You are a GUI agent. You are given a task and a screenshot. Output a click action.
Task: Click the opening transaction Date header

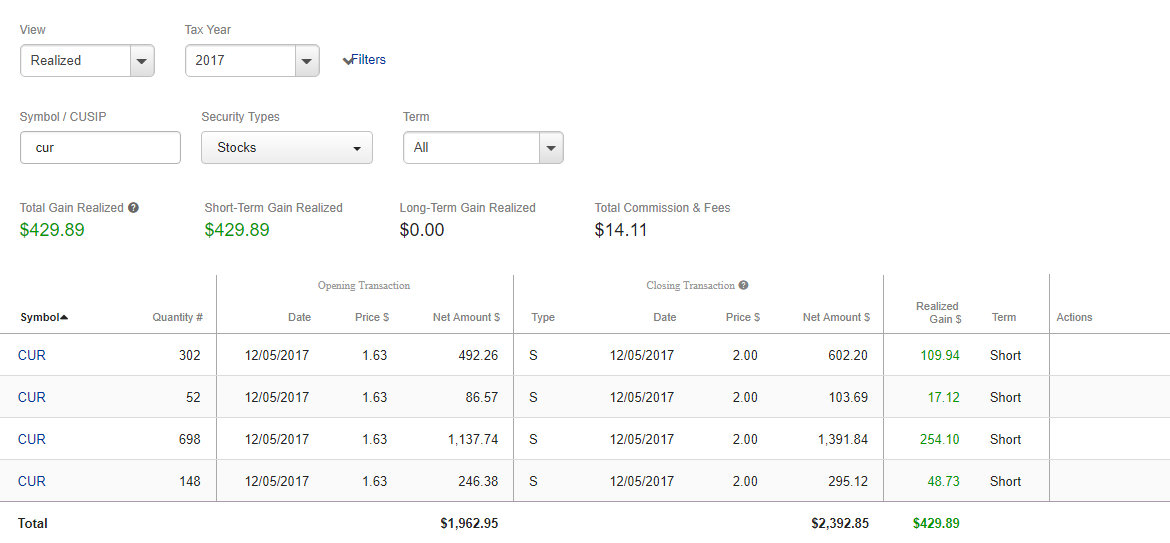[299, 317]
